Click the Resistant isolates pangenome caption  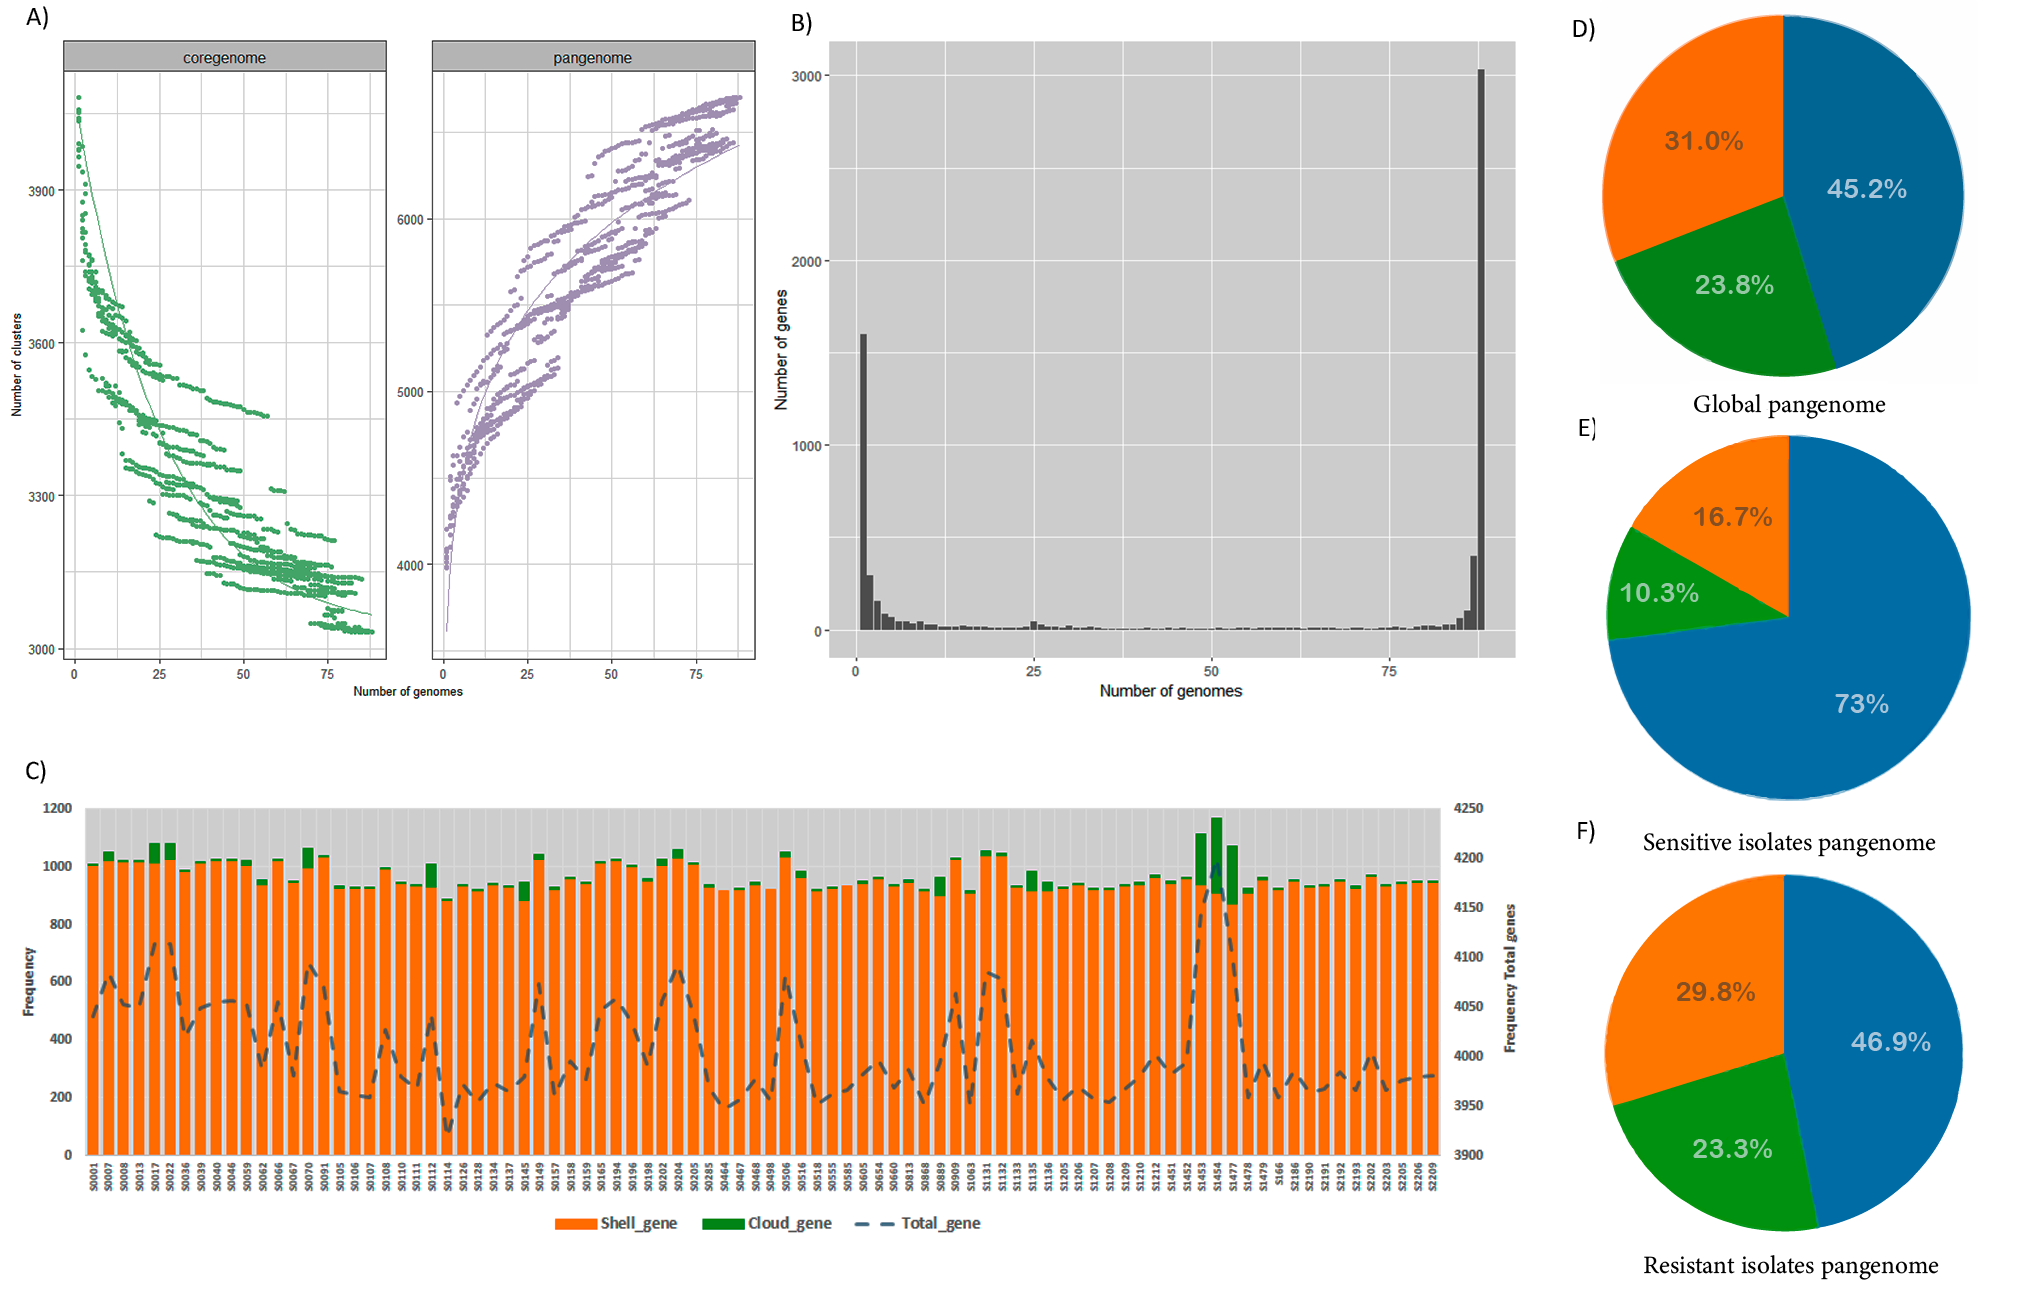[1790, 1266]
